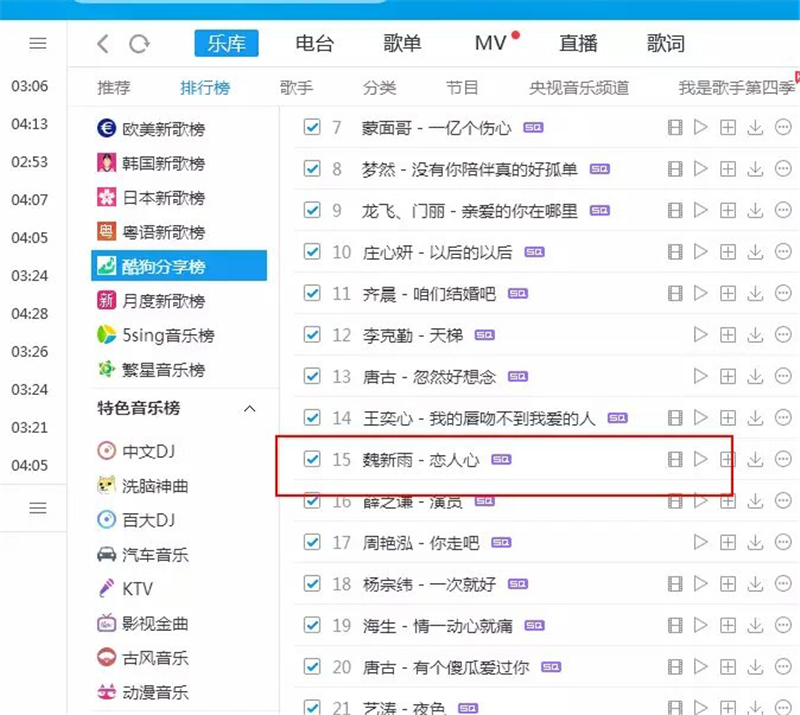Image resolution: width=800 pixels, height=715 pixels.
Task: Select the 歌手 sub-tab
Action: click(x=296, y=88)
